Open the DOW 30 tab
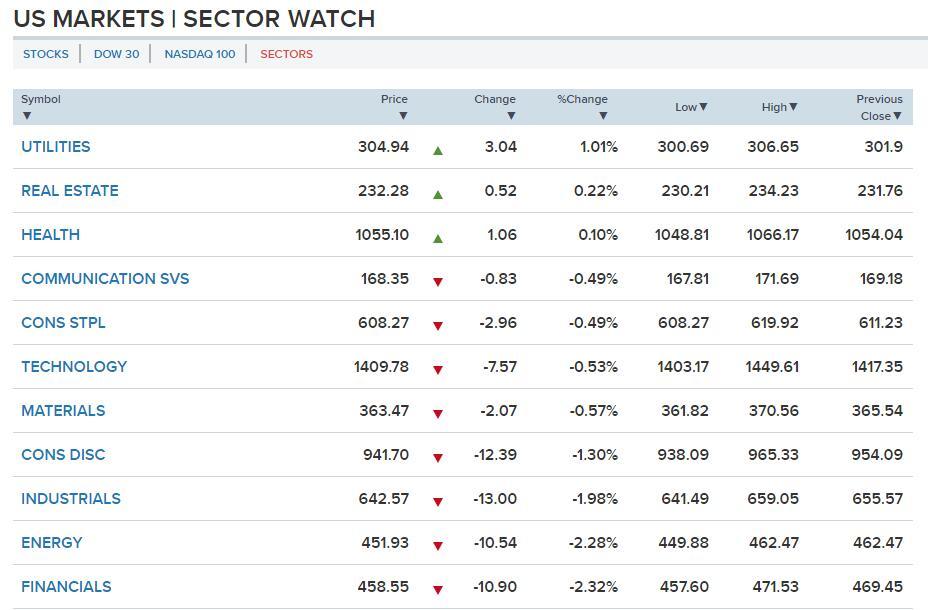This screenshot has height=610, width=928. (116, 54)
